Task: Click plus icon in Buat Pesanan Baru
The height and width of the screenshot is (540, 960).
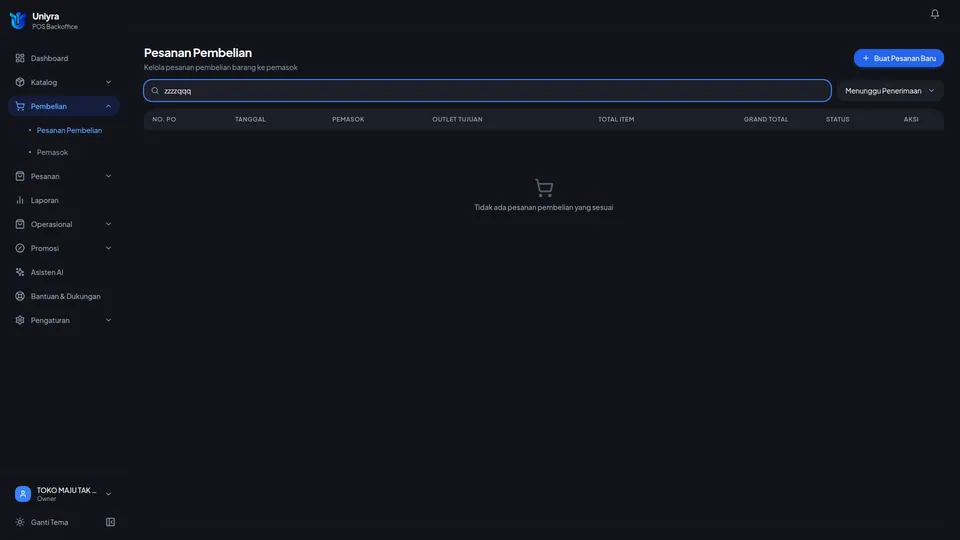Action: tap(866, 58)
